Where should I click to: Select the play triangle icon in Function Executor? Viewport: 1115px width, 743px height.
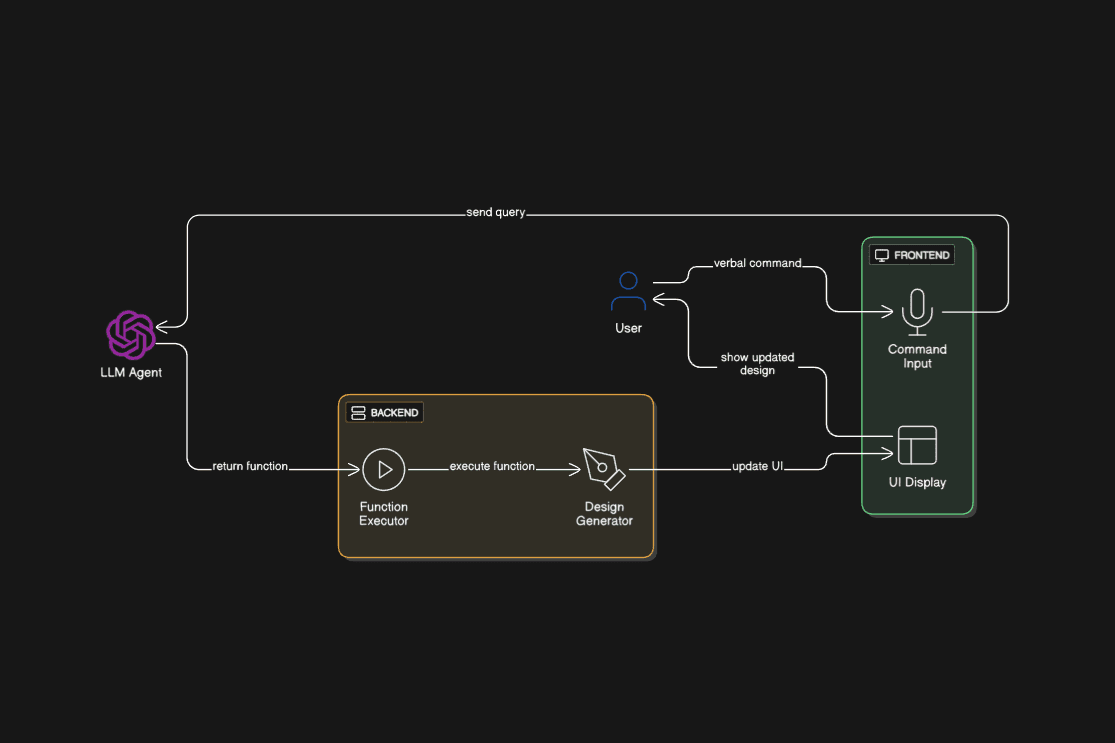[x=383, y=468]
